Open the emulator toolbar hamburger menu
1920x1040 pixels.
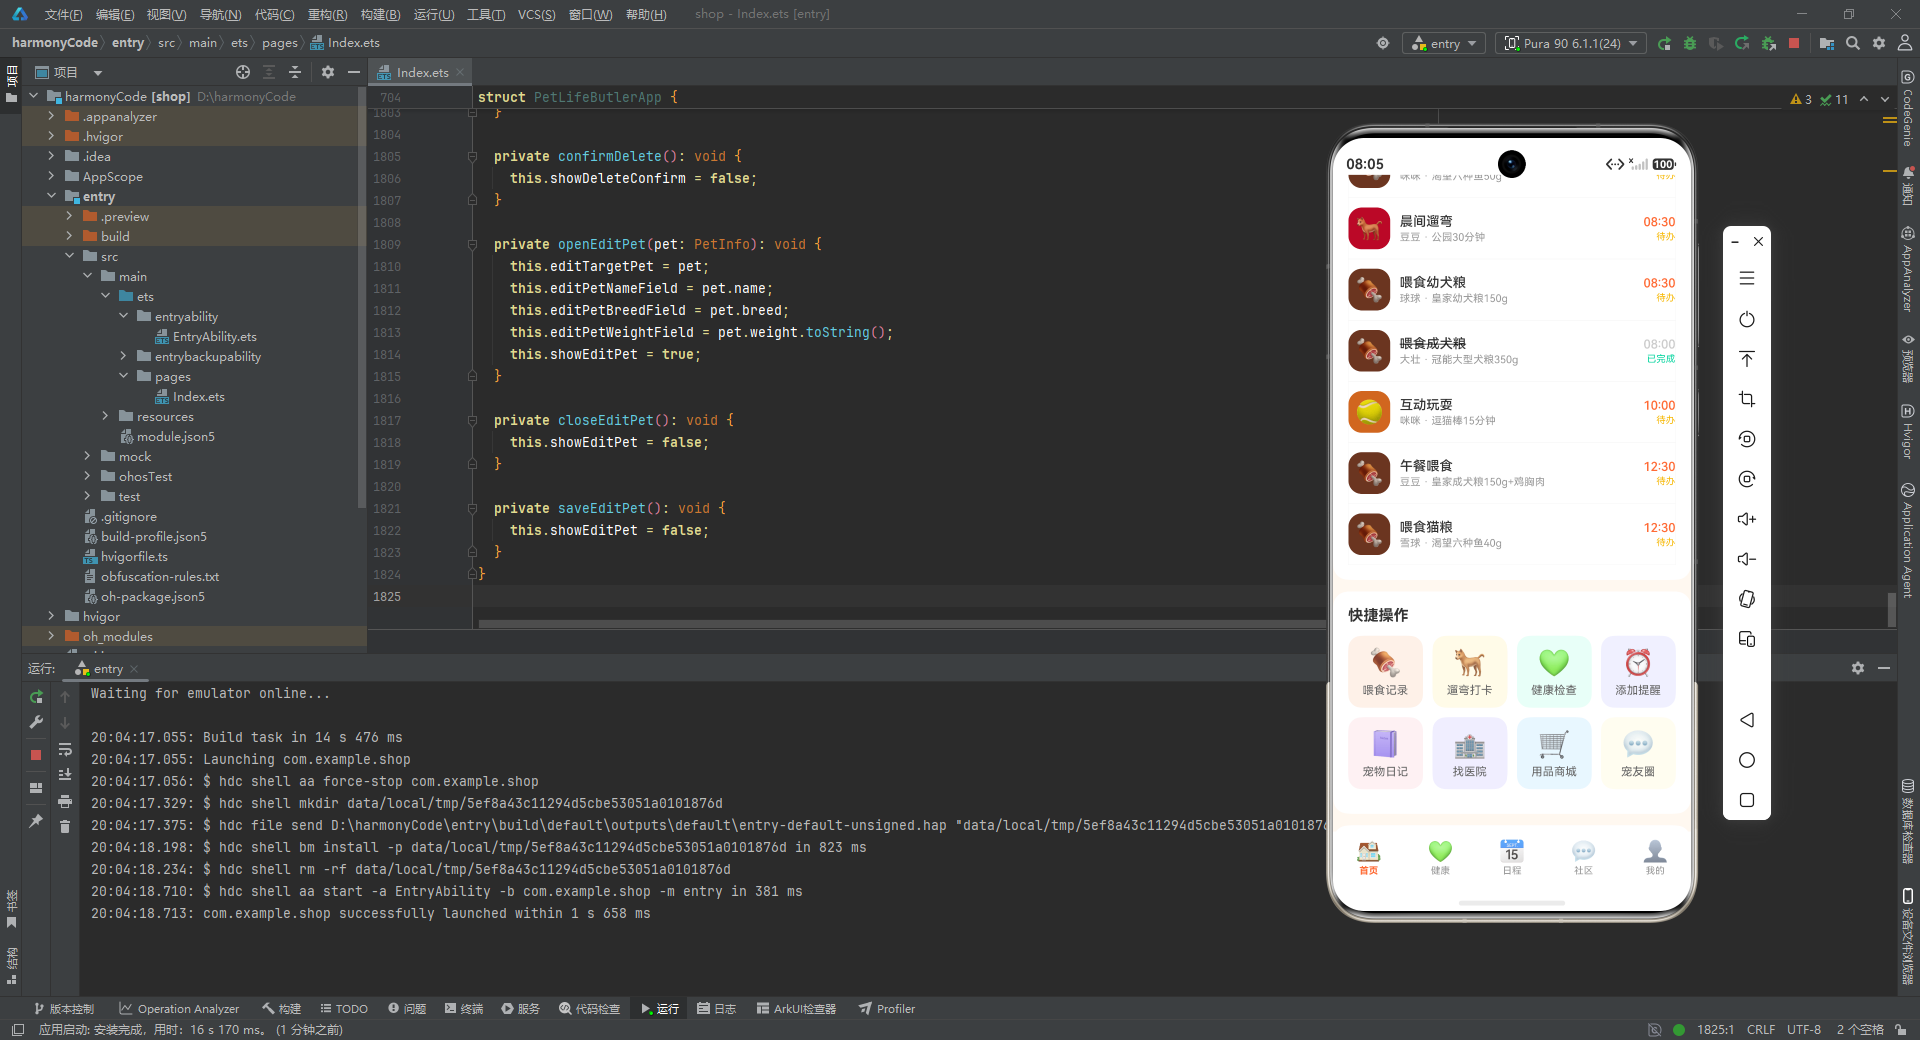[1747, 279]
